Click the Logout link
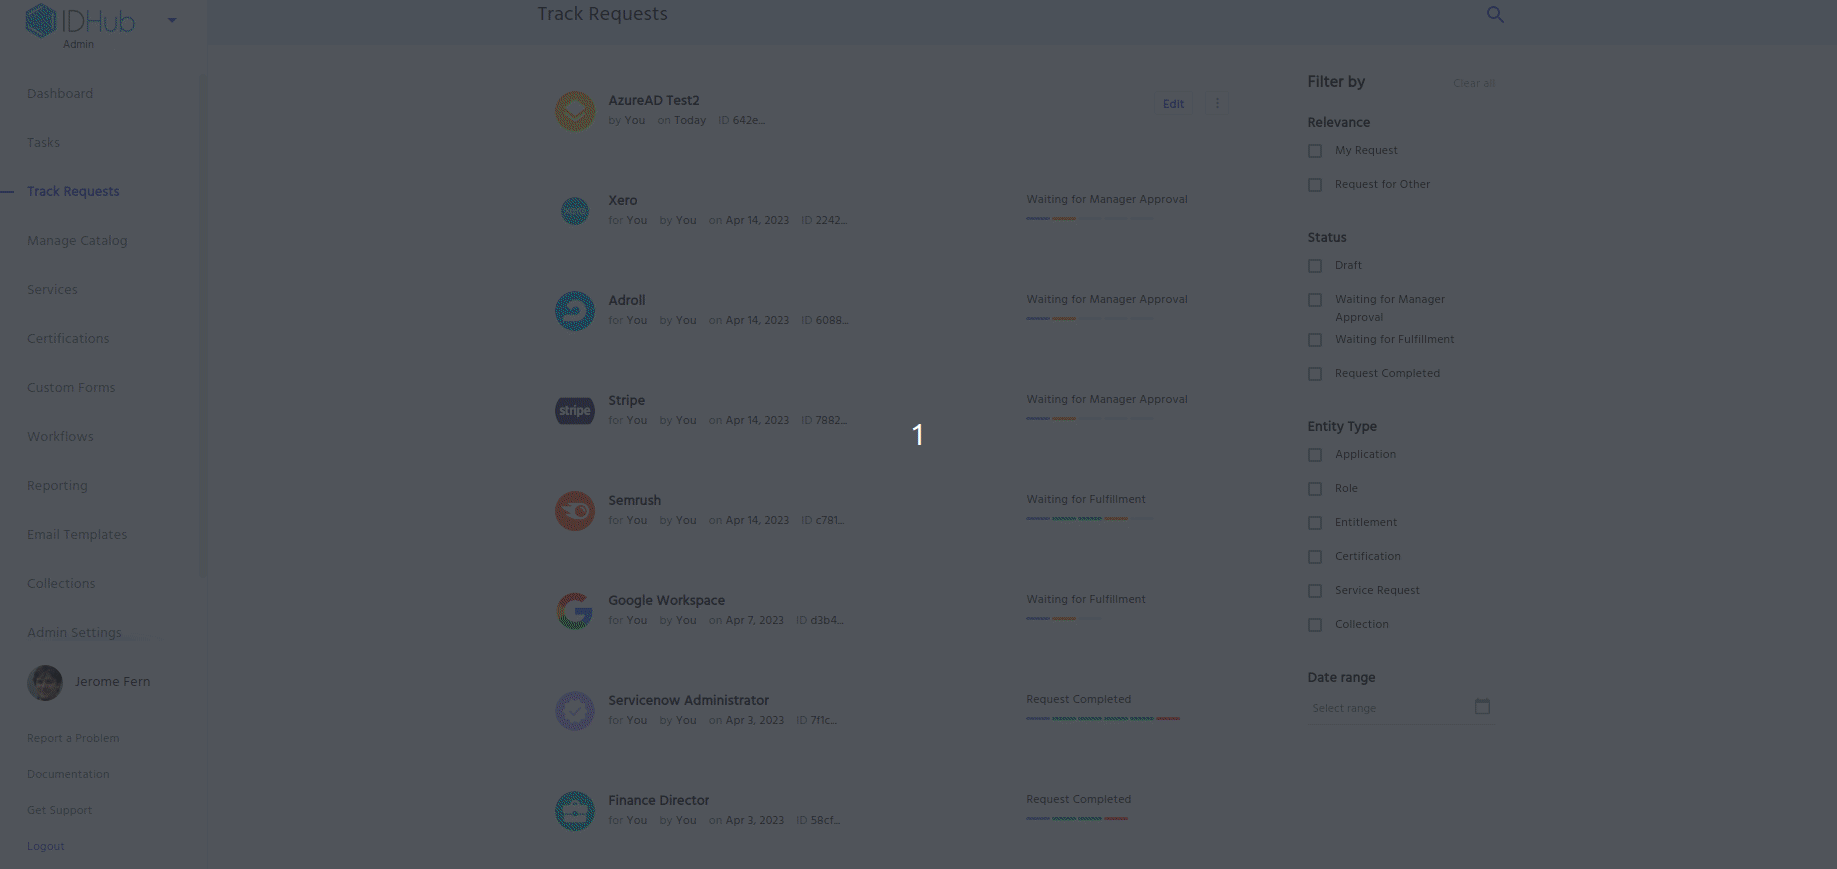The image size is (1837, 869). coord(46,846)
